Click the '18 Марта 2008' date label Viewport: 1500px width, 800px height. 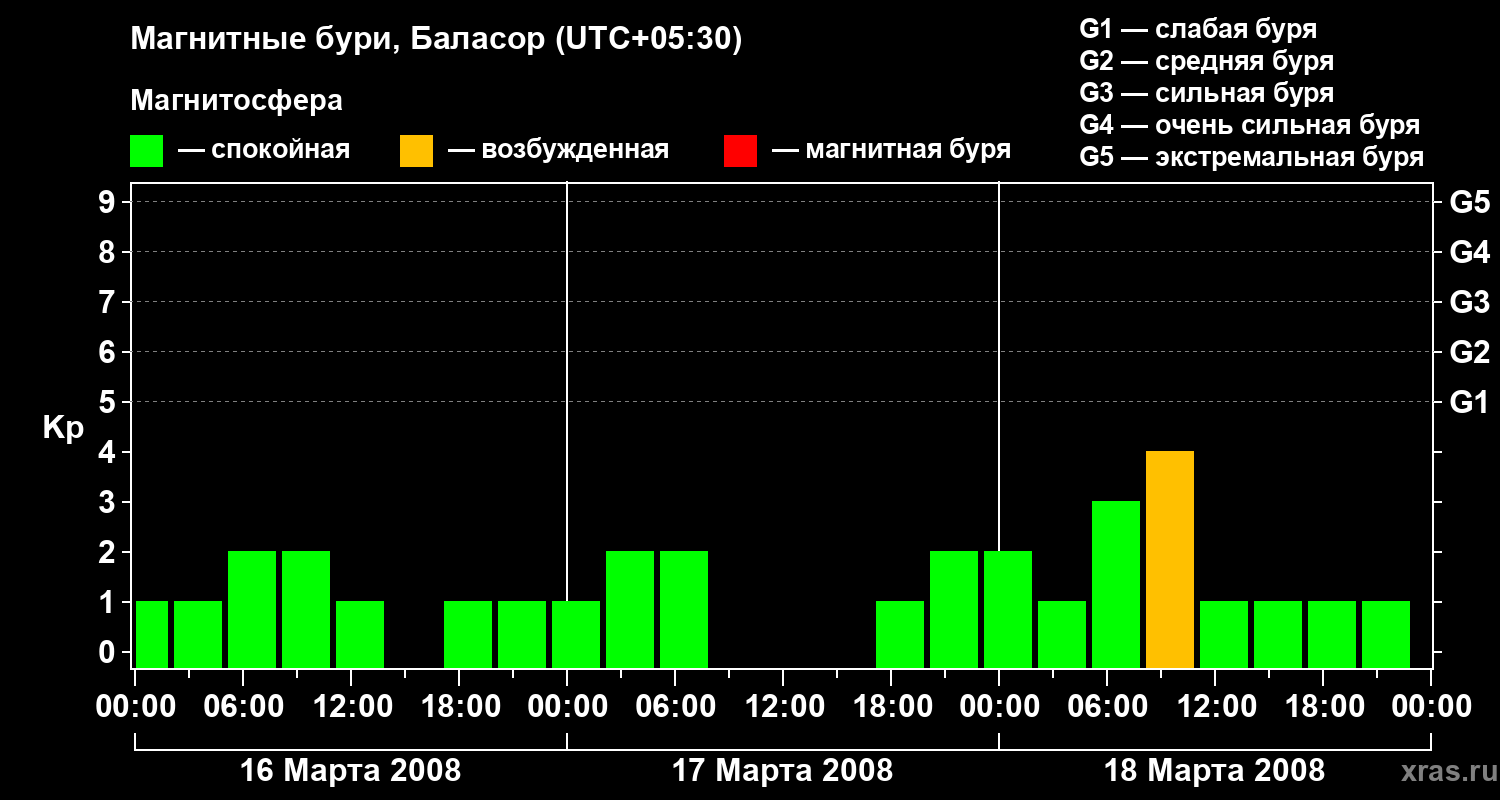coord(1215,771)
